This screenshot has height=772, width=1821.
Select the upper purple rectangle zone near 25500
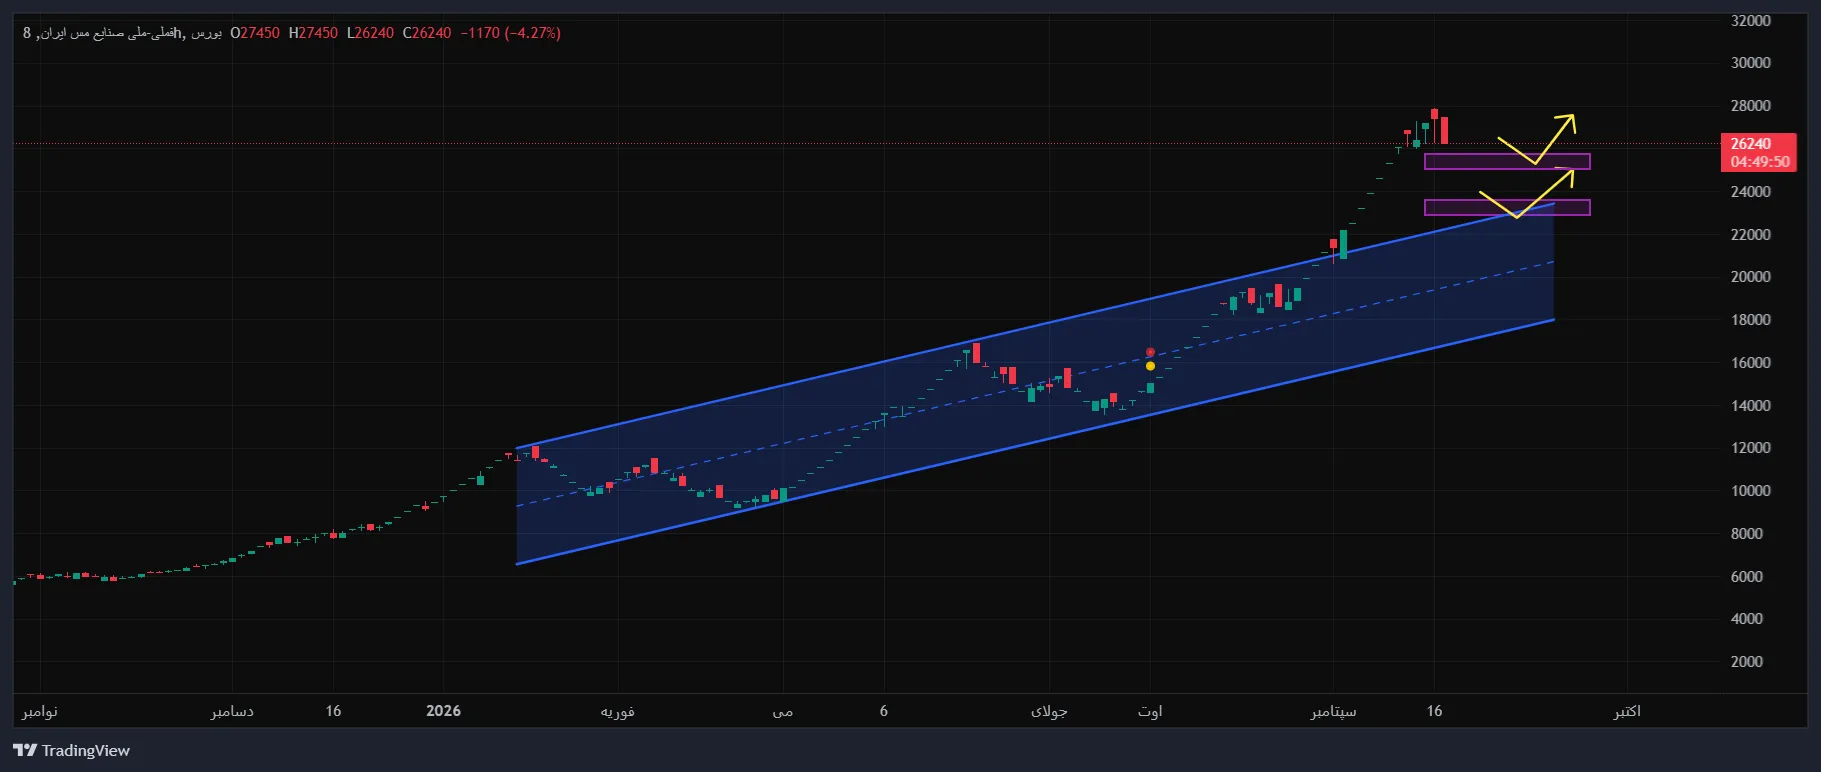point(1507,162)
